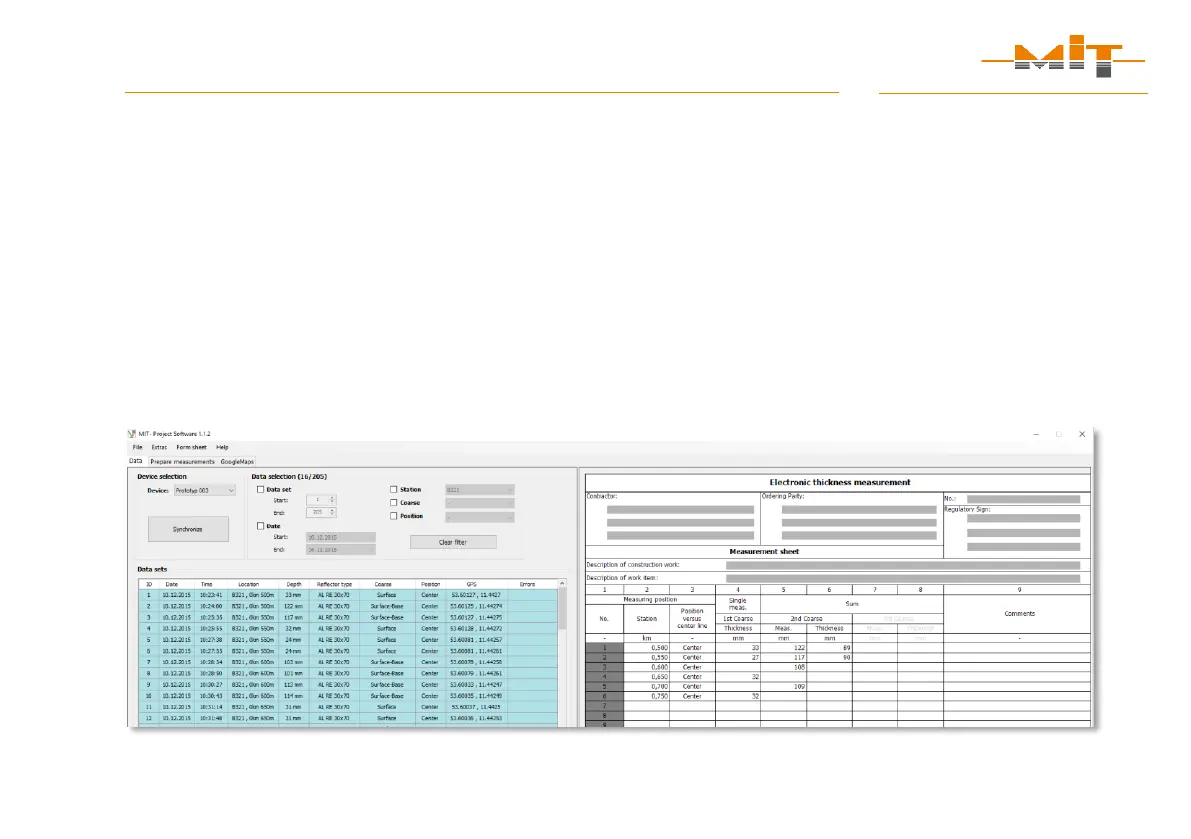
Task: Click station cell 0,500 in measurement sheet
Action: point(646,648)
